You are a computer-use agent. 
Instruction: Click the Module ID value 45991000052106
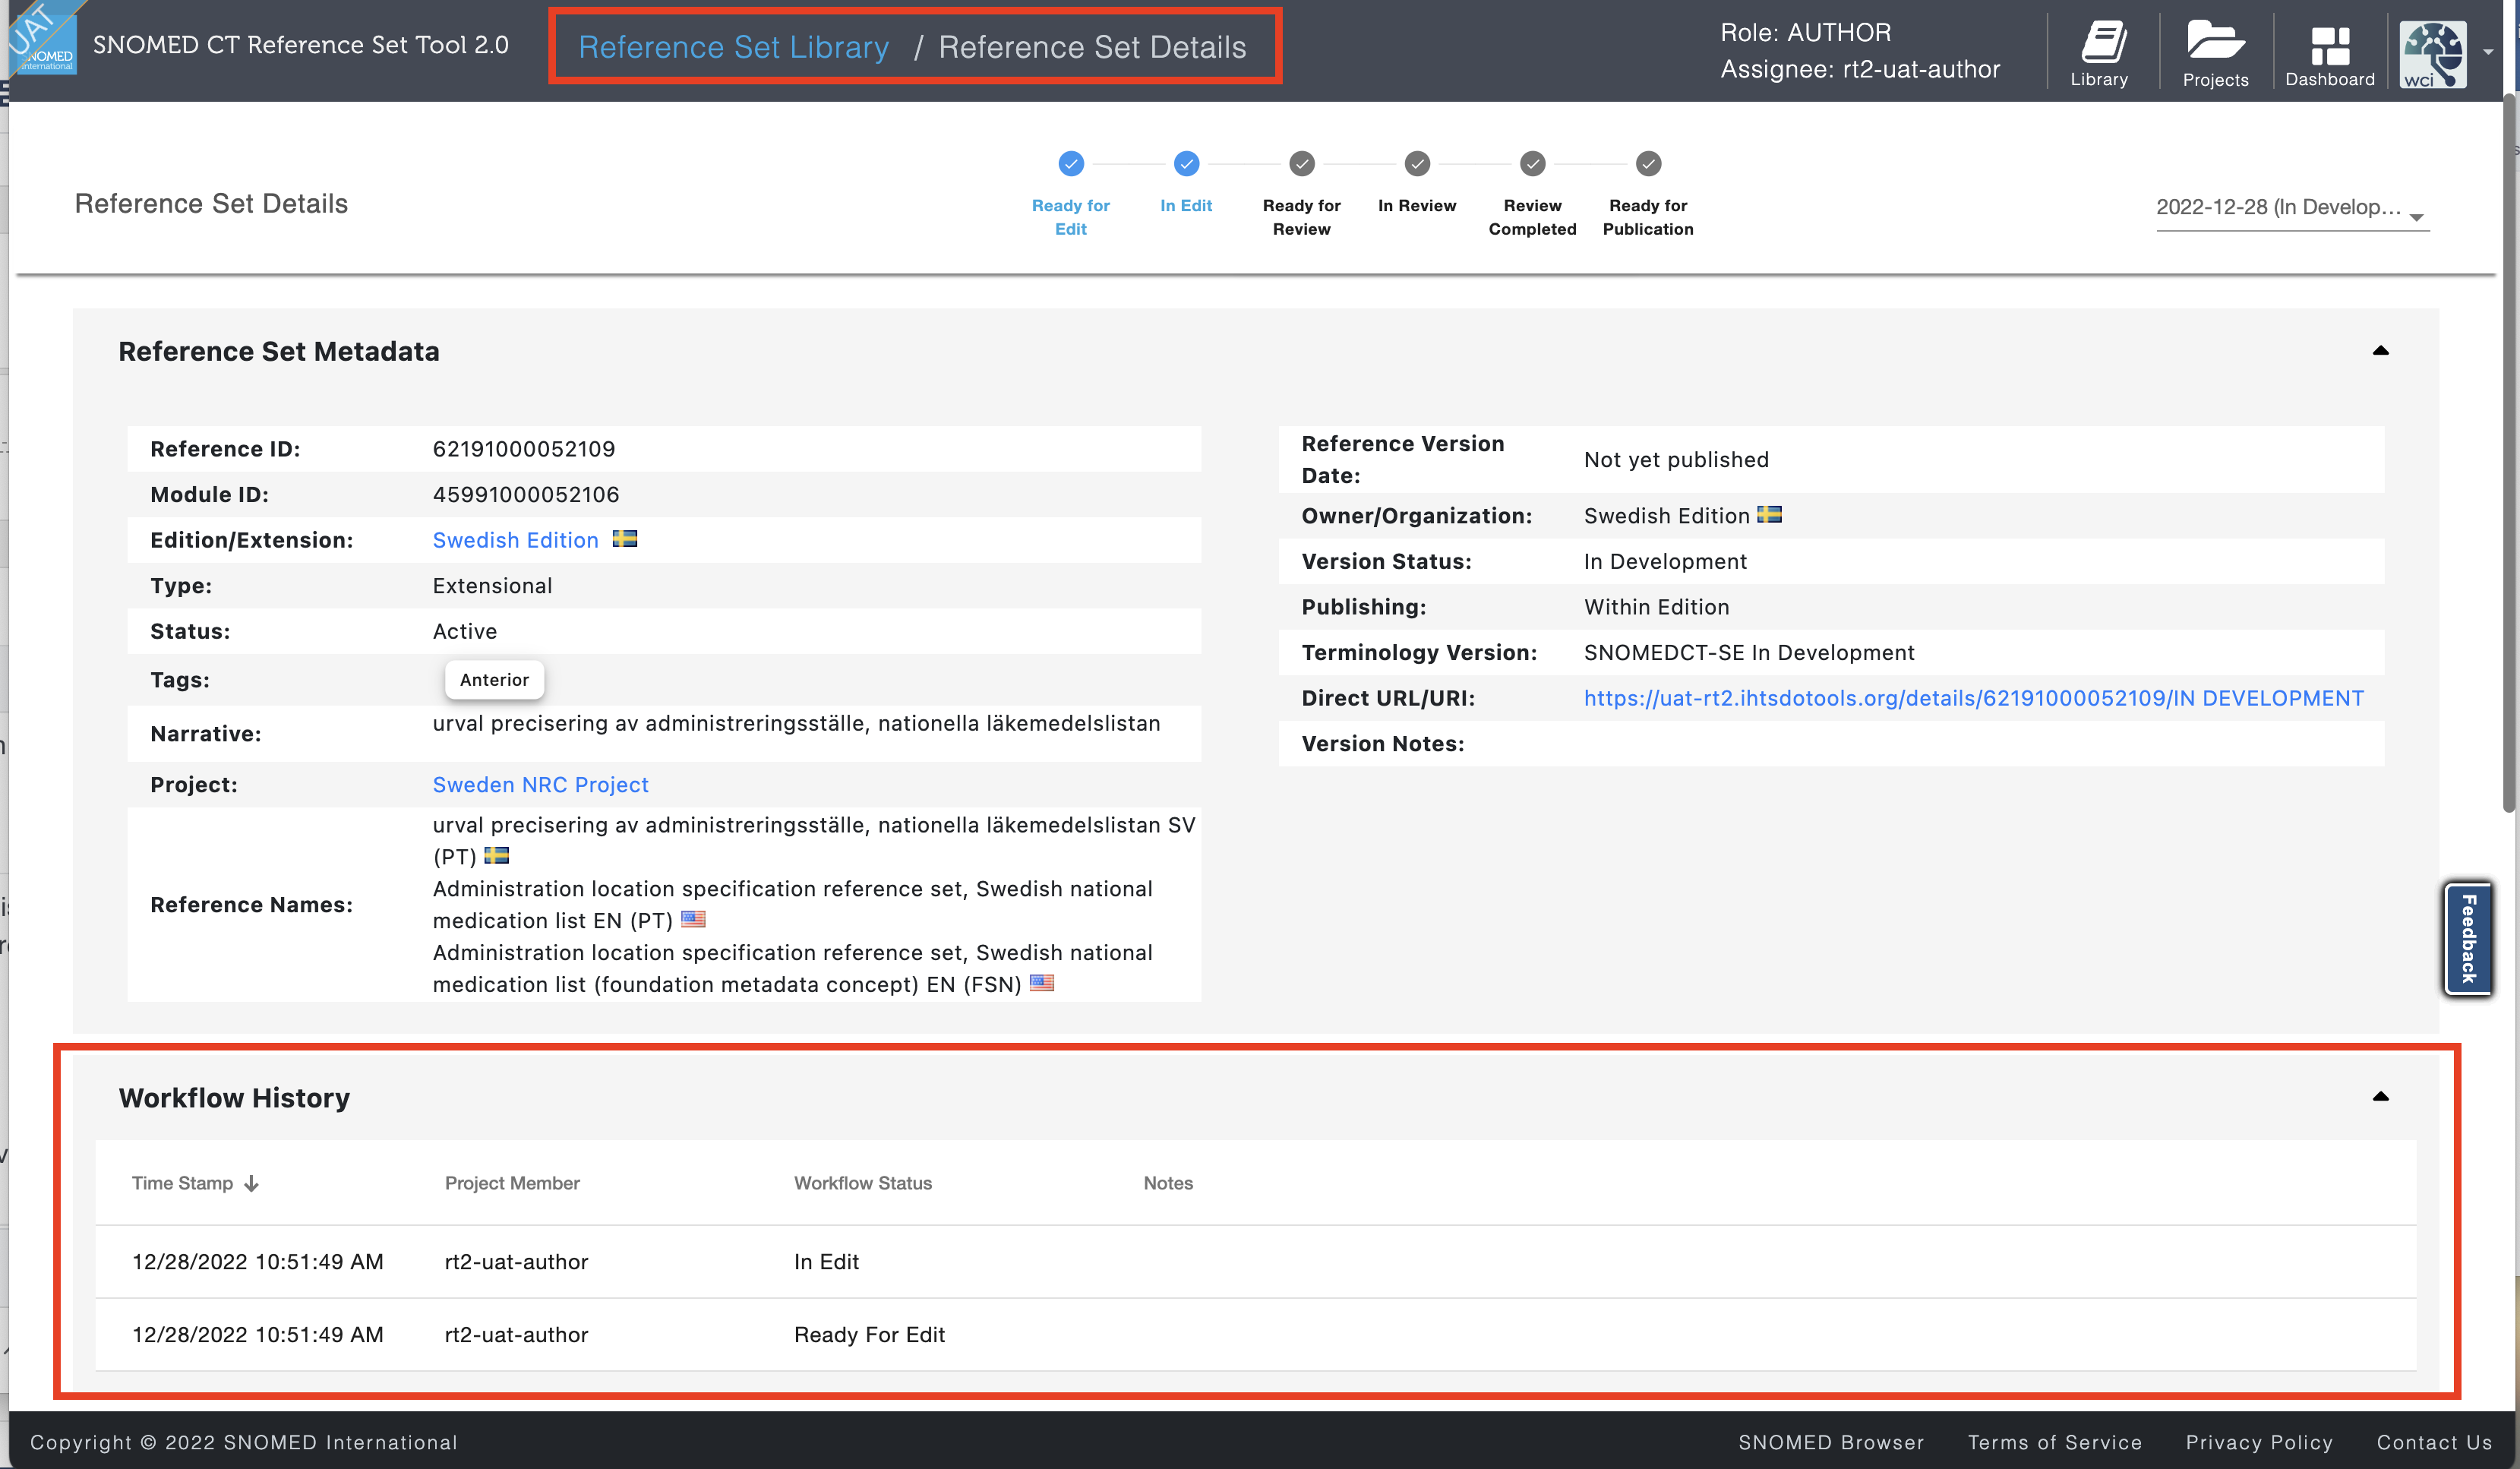pos(526,495)
